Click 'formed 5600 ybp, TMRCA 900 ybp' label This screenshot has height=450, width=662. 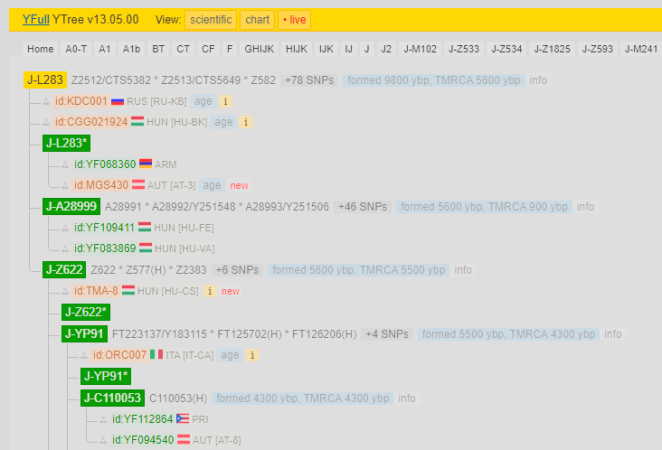(x=484, y=207)
